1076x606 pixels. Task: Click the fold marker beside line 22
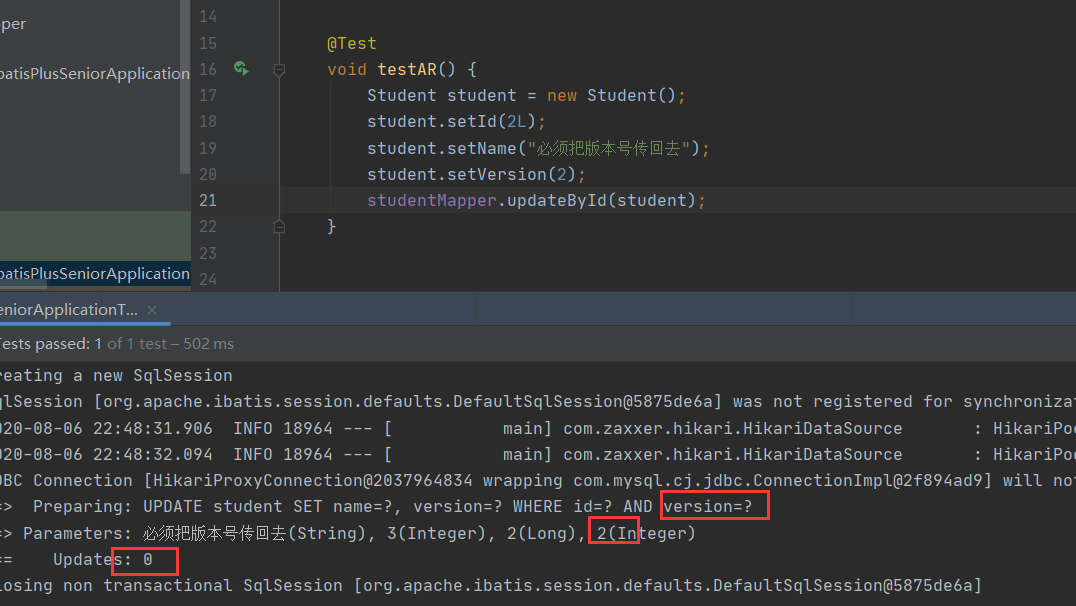point(279,227)
